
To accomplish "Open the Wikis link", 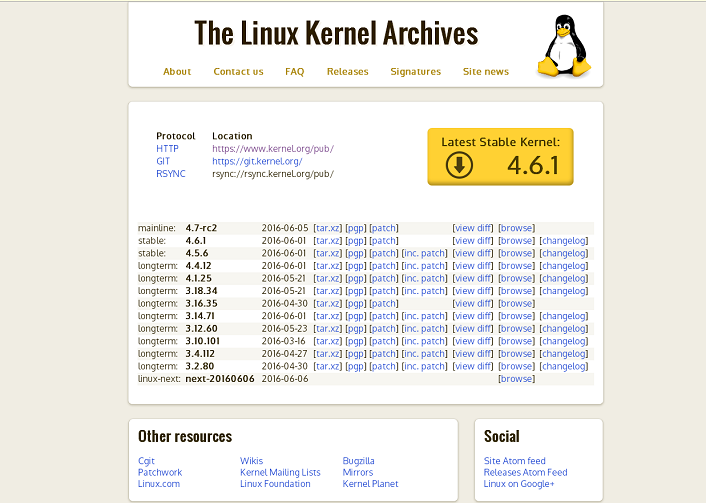I will [251, 461].
